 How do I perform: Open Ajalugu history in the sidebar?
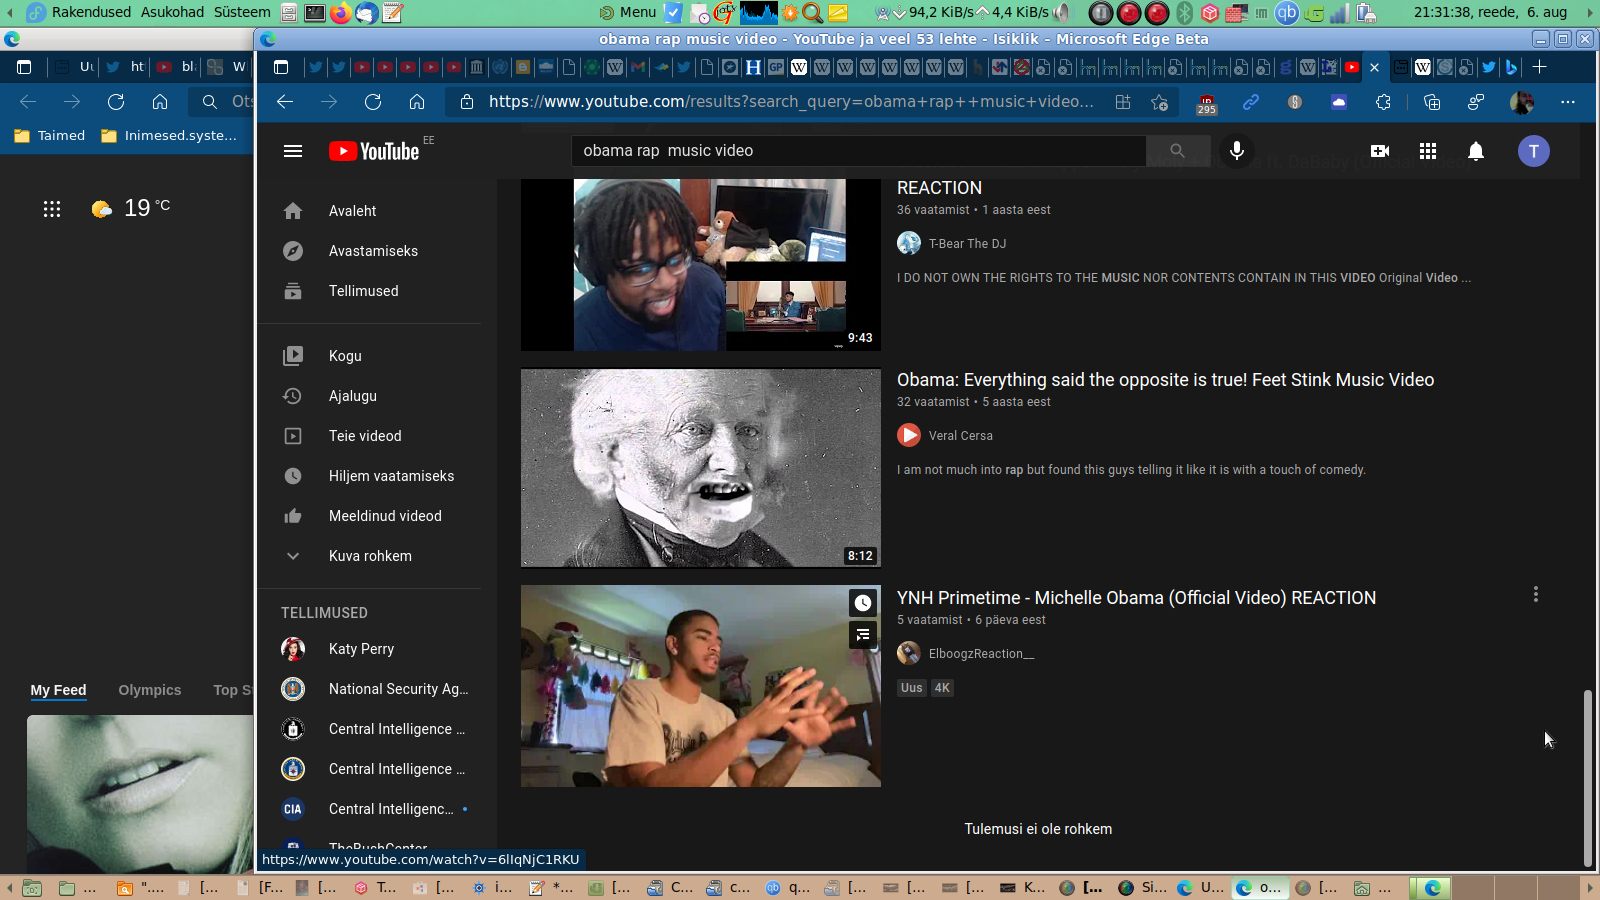pyautogui.click(x=353, y=396)
